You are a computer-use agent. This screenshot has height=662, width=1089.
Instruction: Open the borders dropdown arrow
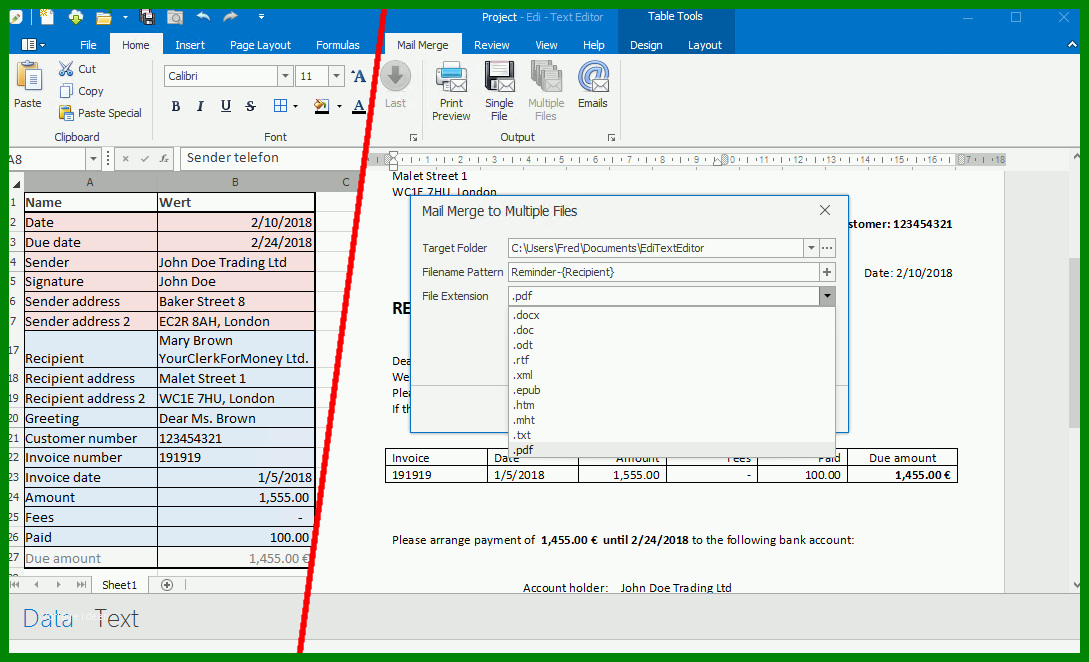(295, 106)
